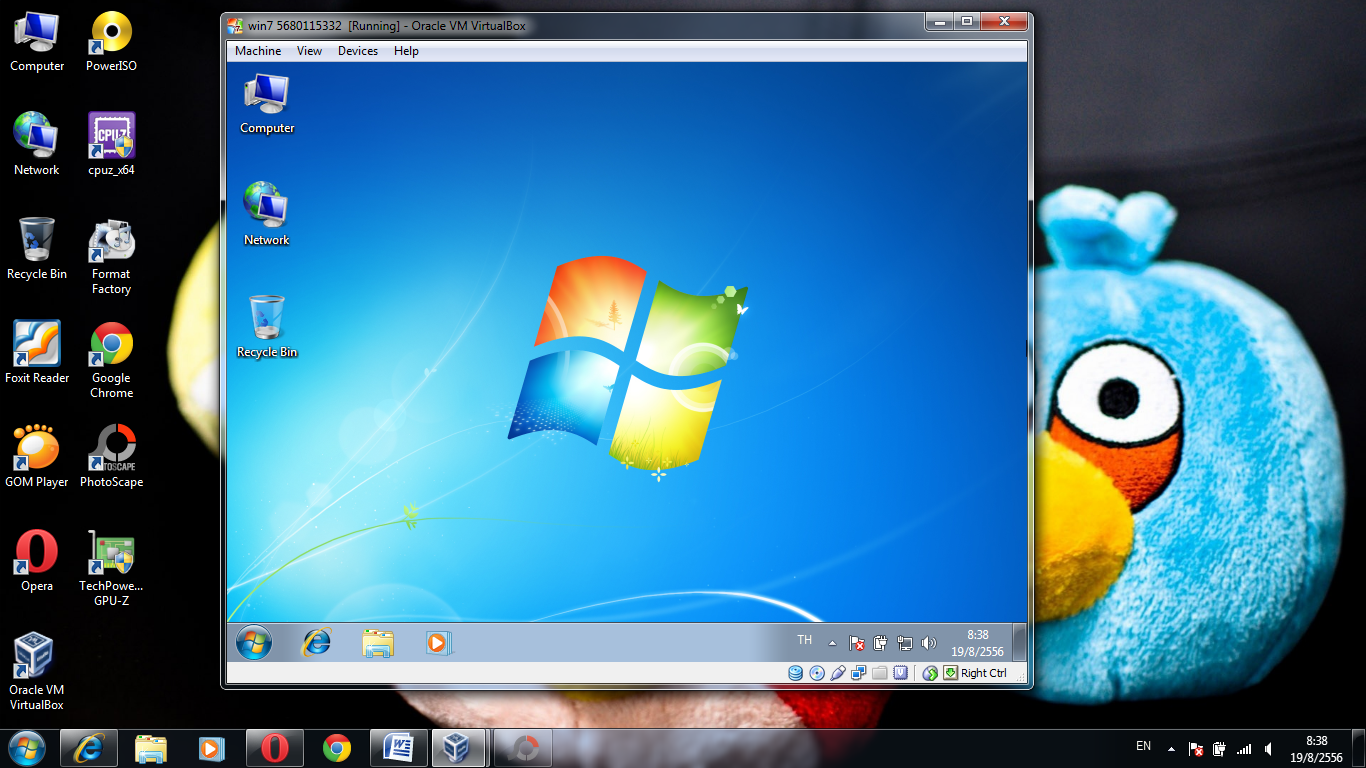Click the virtualization (V chip) indicator in status bar

coord(901,673)
